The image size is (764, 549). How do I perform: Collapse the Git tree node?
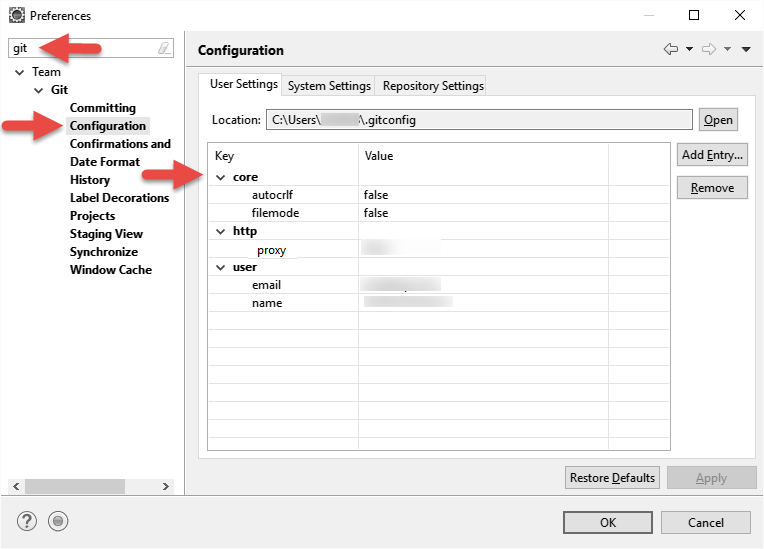pyautogui.click(x=38, y=90)
